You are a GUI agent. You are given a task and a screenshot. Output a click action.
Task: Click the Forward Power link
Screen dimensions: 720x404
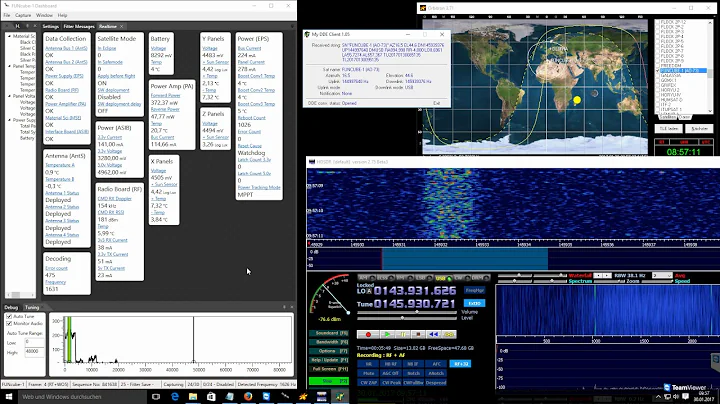point(165,95)
